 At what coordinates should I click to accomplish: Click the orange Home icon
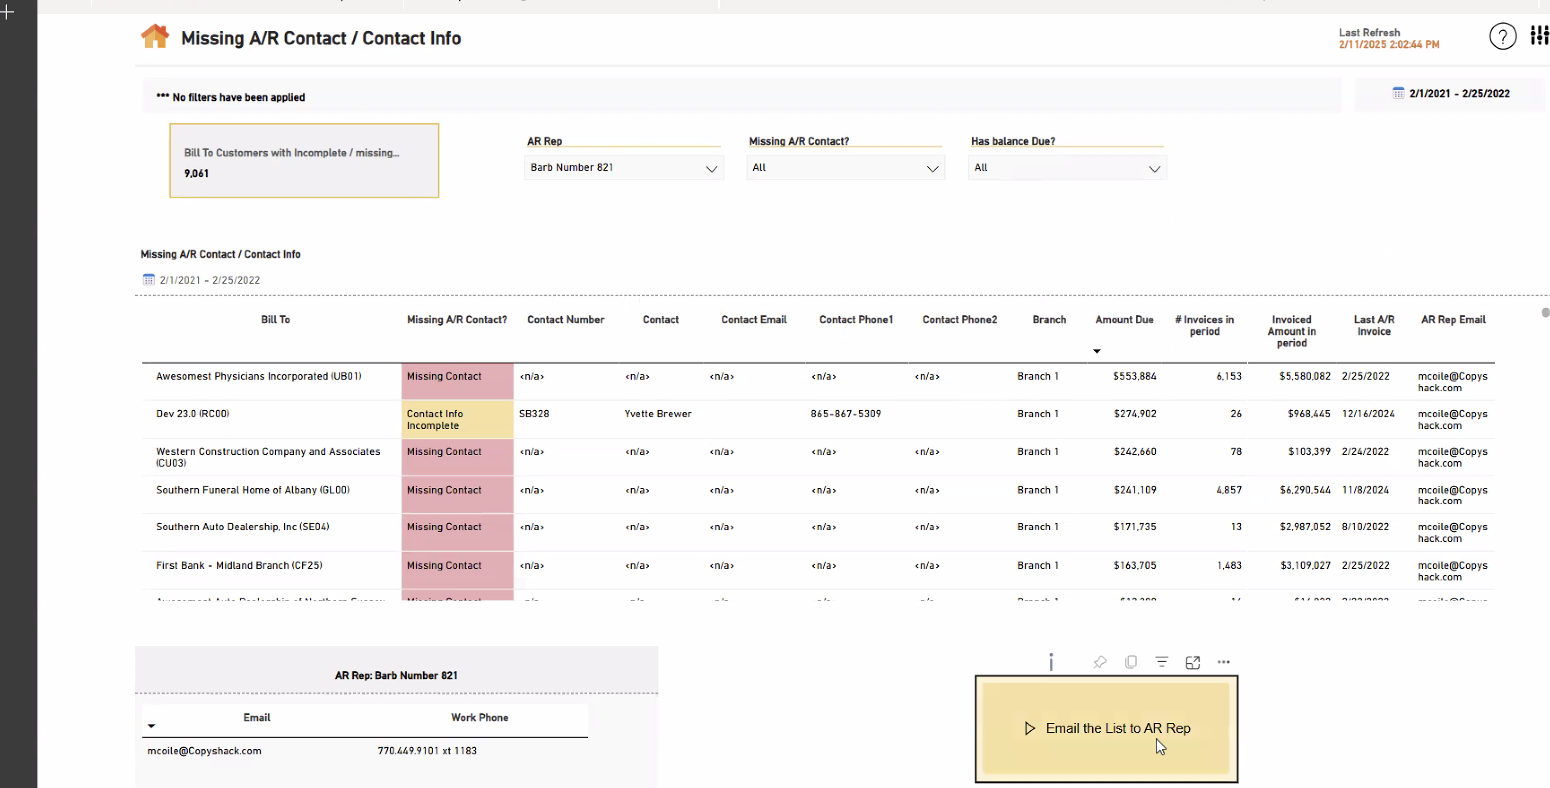point(155,37)
